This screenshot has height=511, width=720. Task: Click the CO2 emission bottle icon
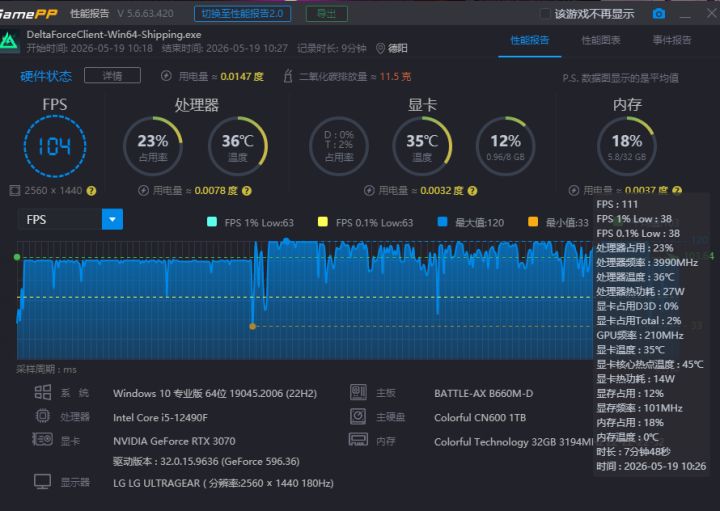pyautogui.click(x=288, y=76)
